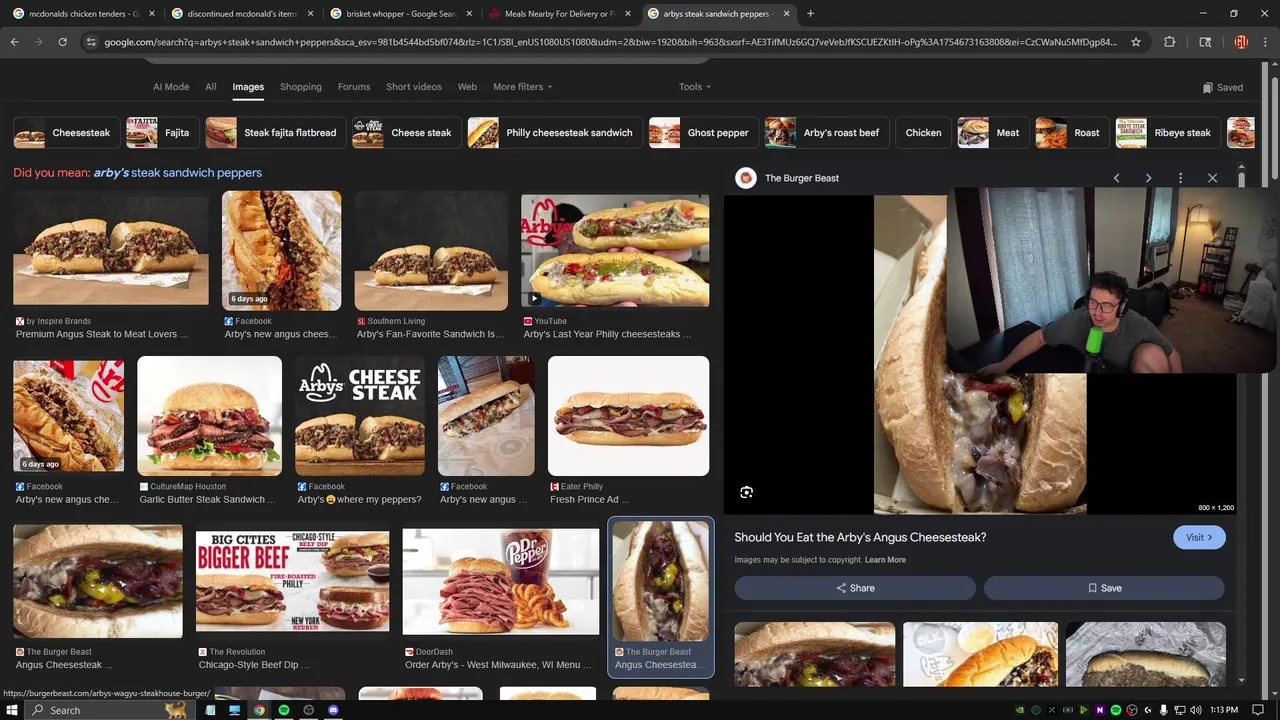Open Spotify from the taskbar

[284, 710]
